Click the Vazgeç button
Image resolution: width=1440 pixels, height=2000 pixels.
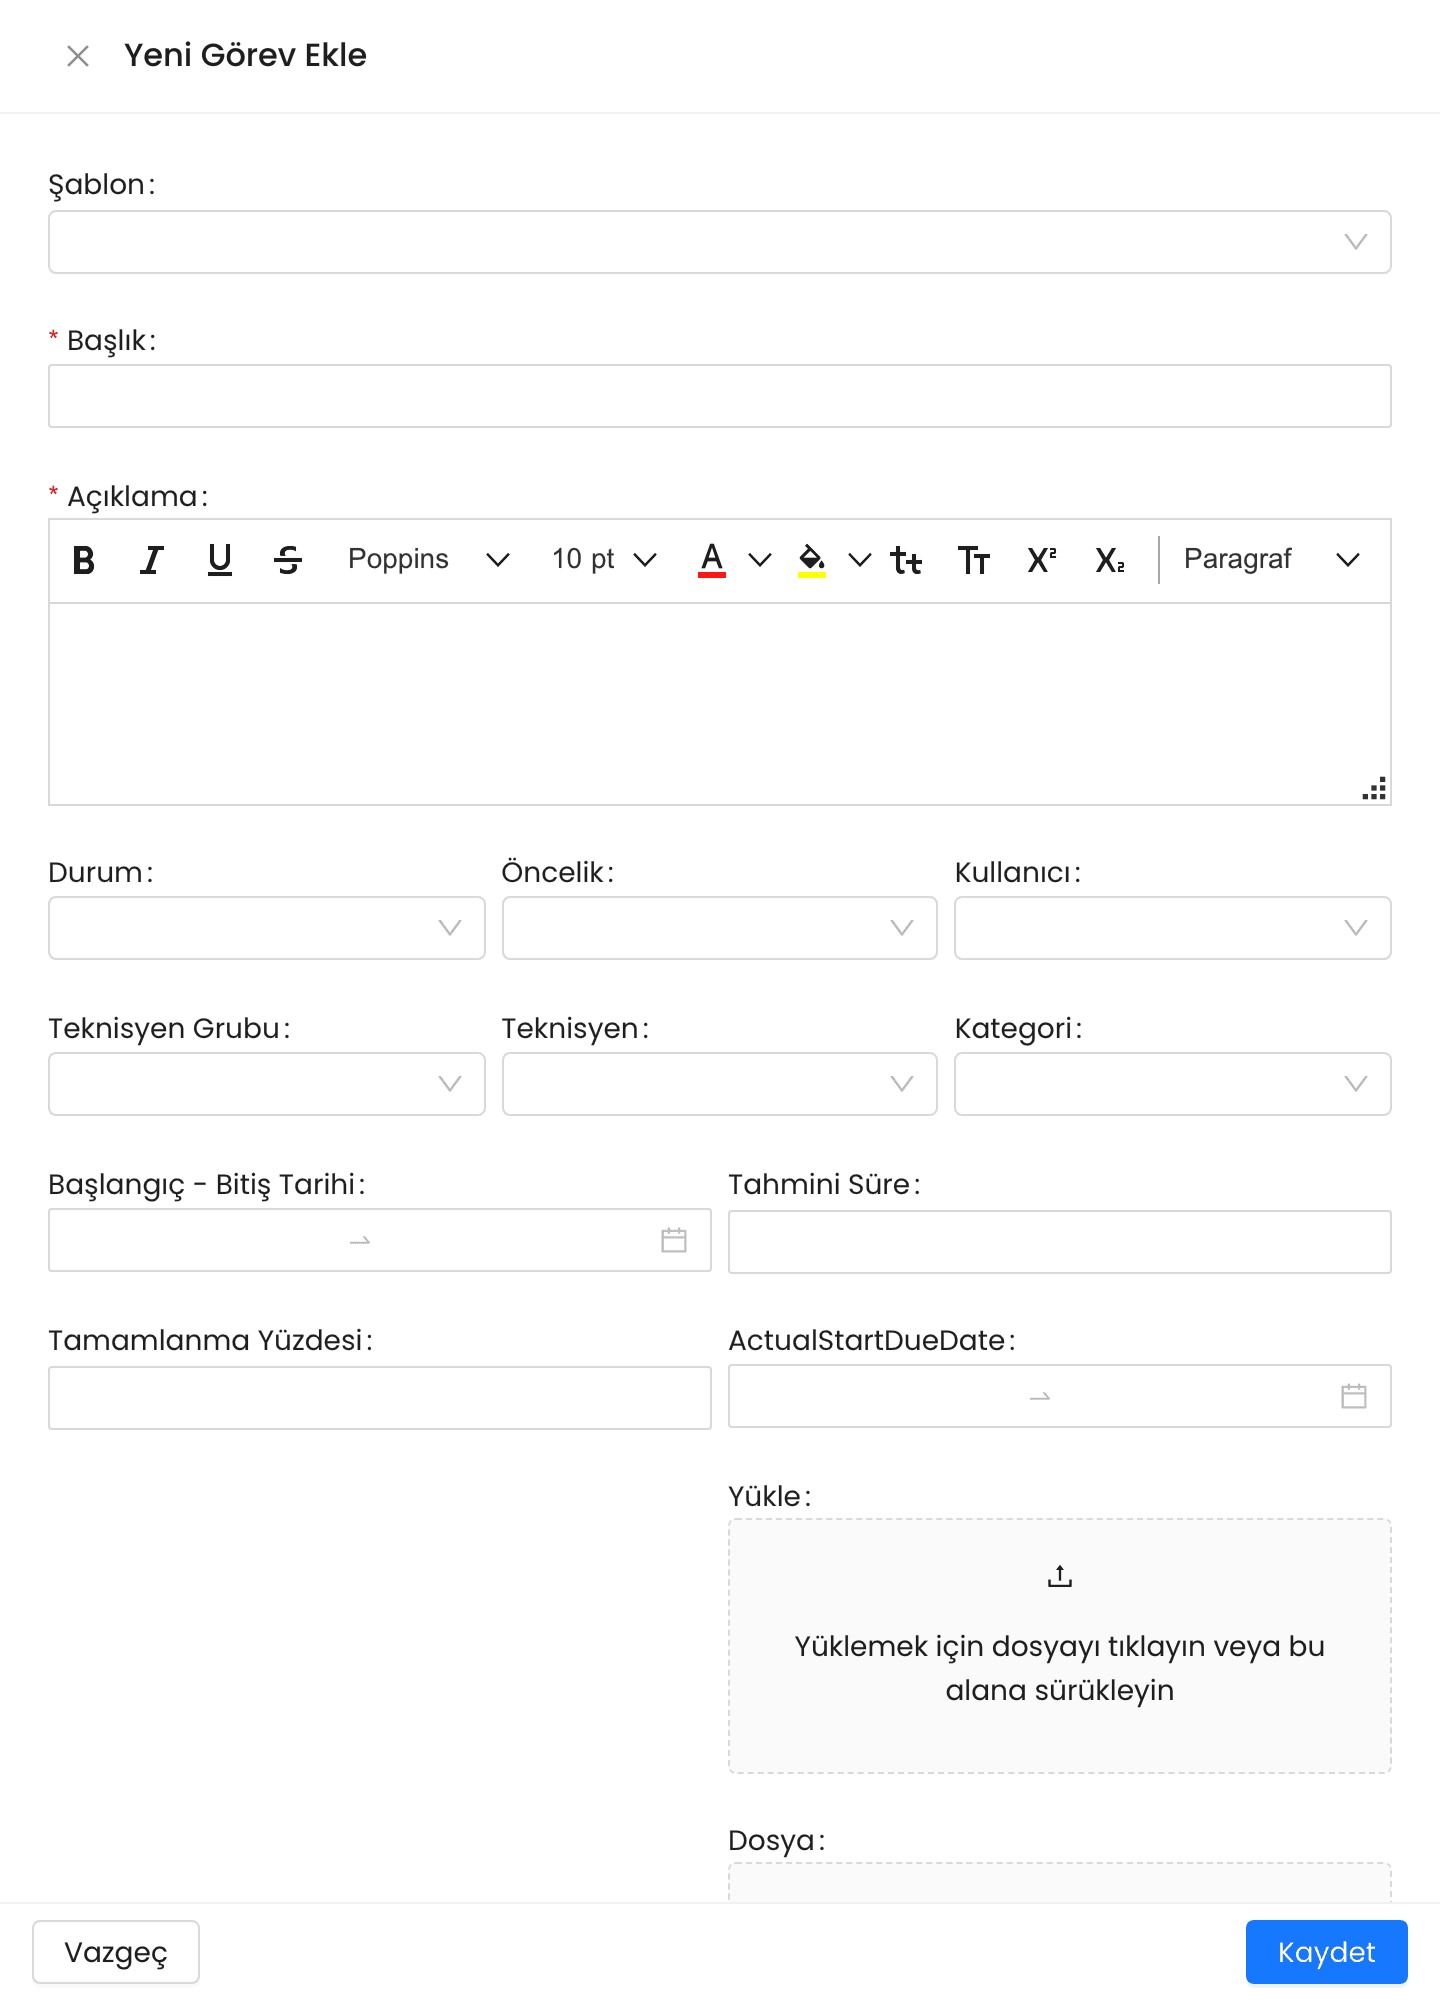(x=116, y=1952)
